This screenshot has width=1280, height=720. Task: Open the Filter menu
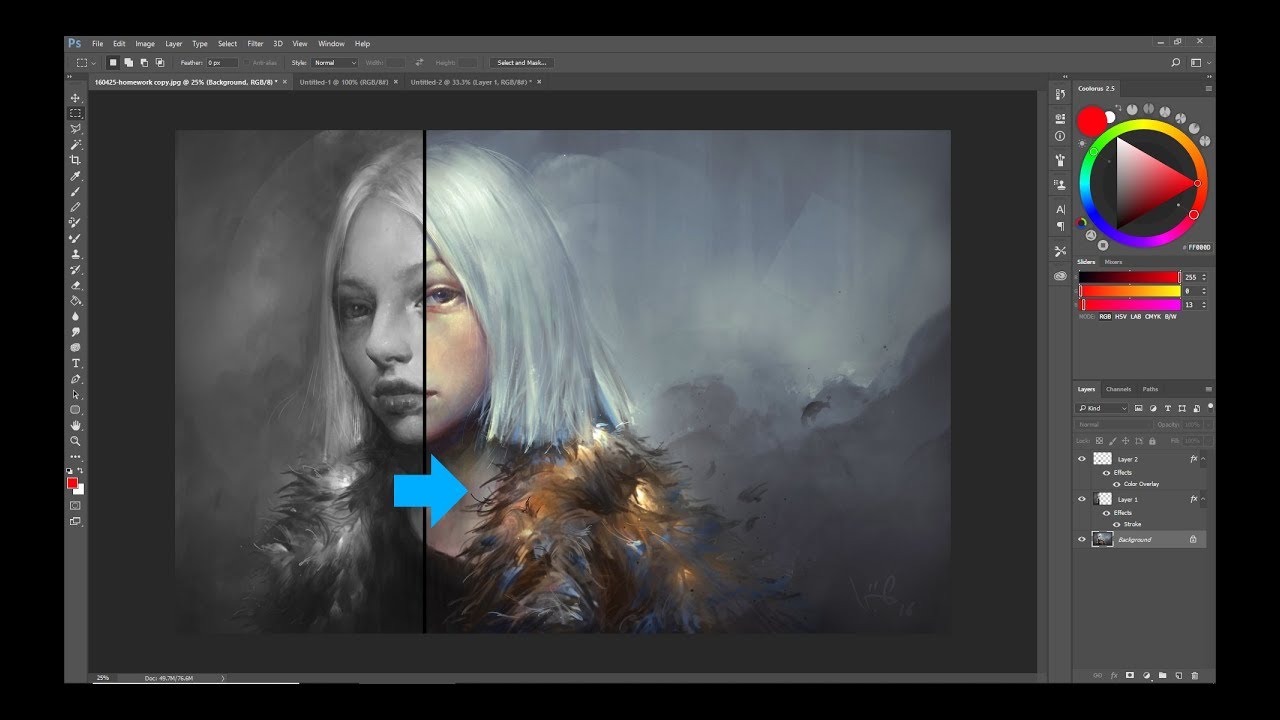pyautogui.click(x=255, y=44)
